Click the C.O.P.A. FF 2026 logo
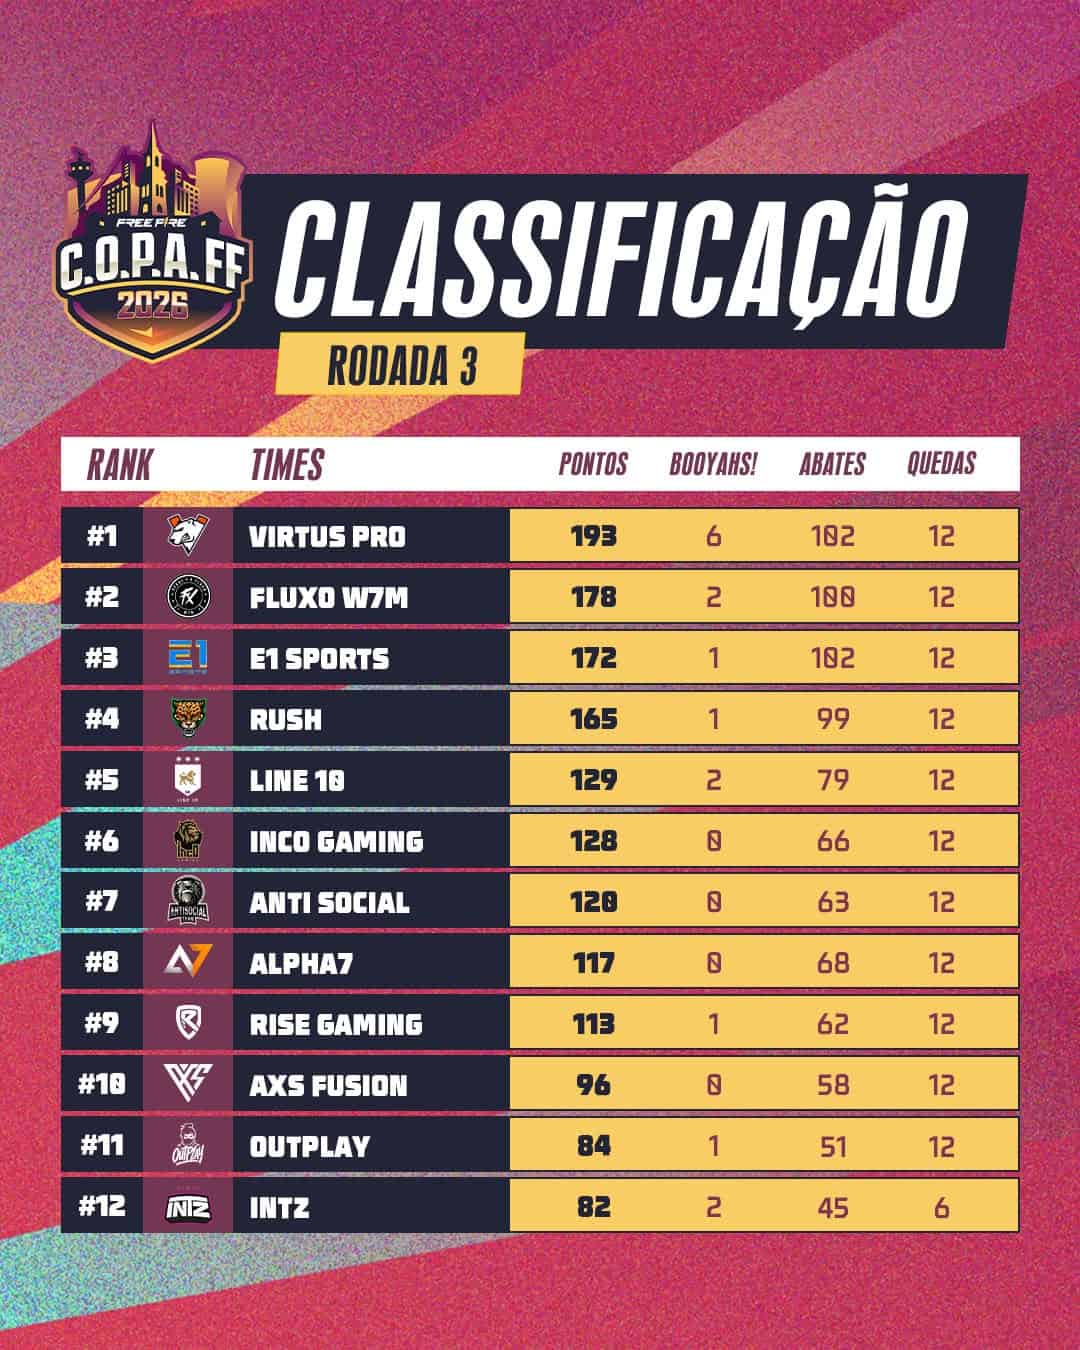The image size is (1080, 1350). tap(154, 248)
